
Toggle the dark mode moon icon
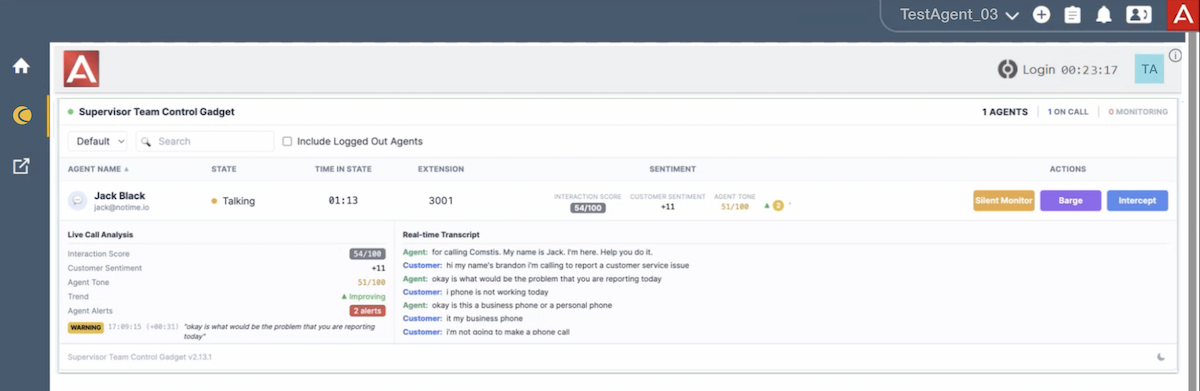click(x=1161, y=356)
